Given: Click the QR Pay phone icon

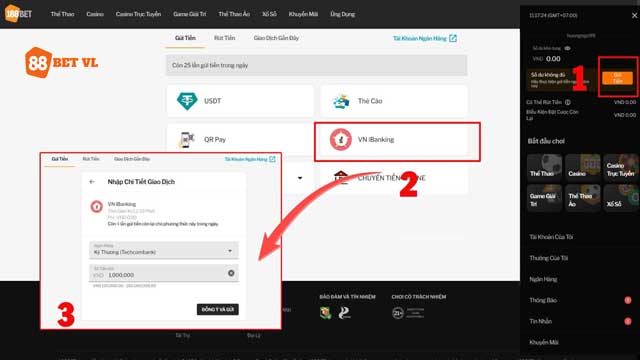Looking at the screenshot, I should (x=186, y=140).
